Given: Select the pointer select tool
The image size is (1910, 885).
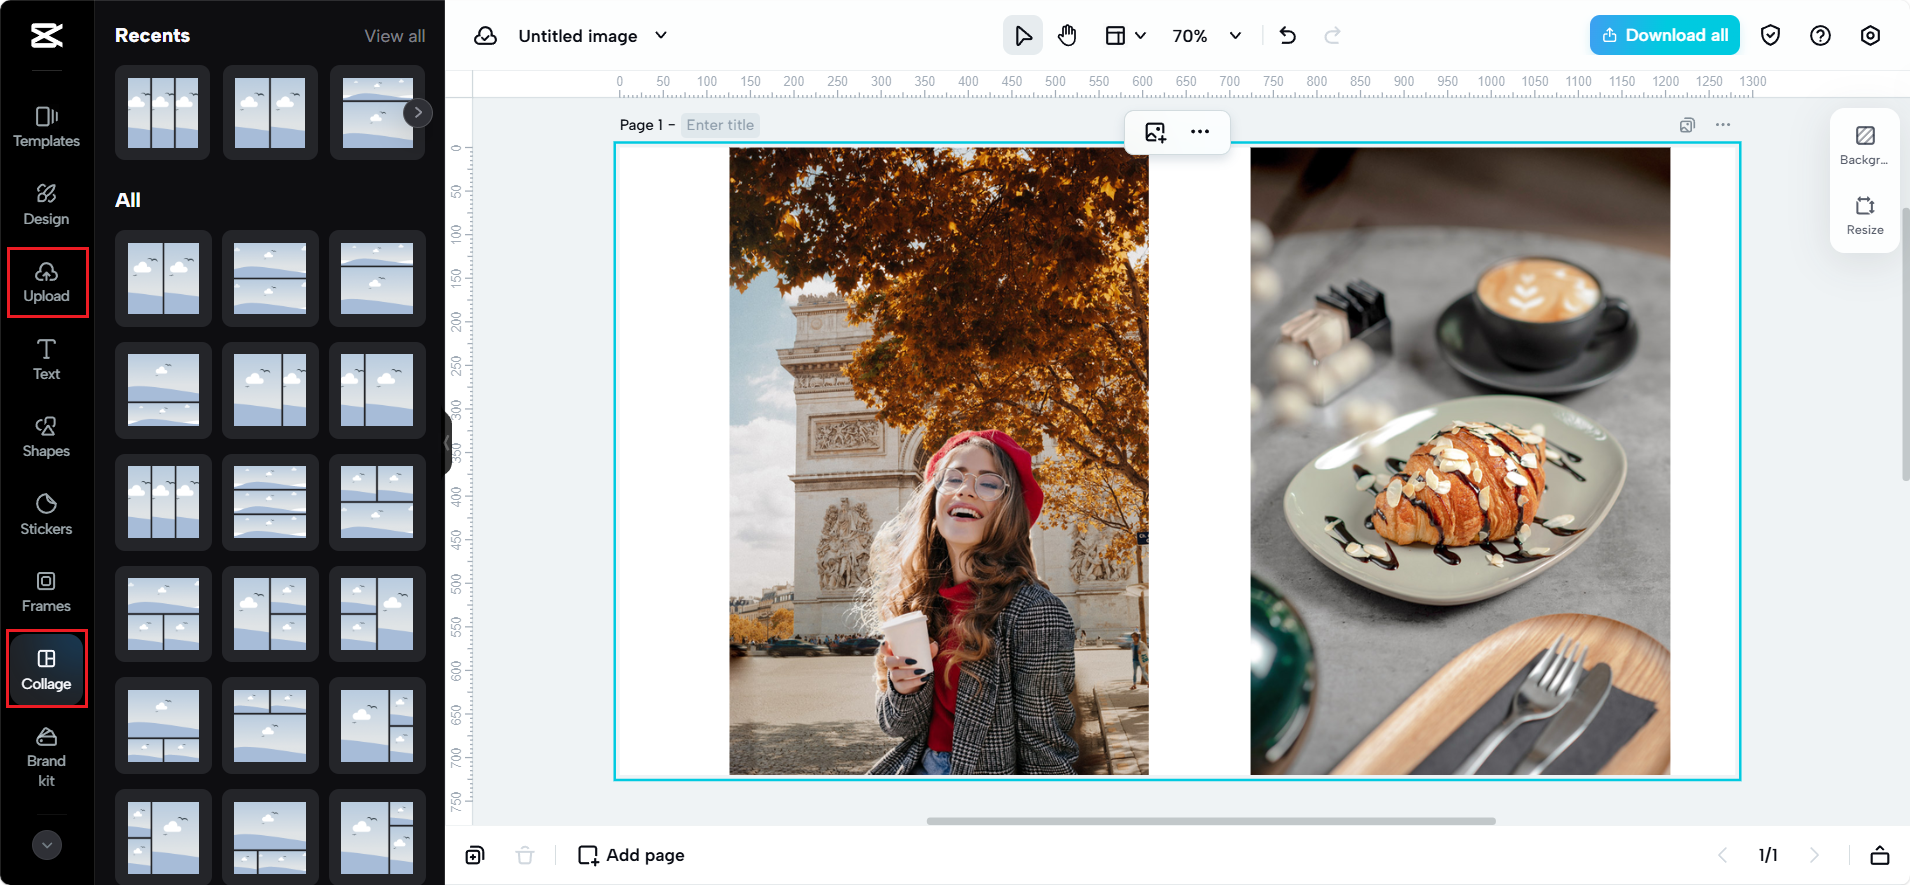Looking at the screenshot, I should point(1022,36).
